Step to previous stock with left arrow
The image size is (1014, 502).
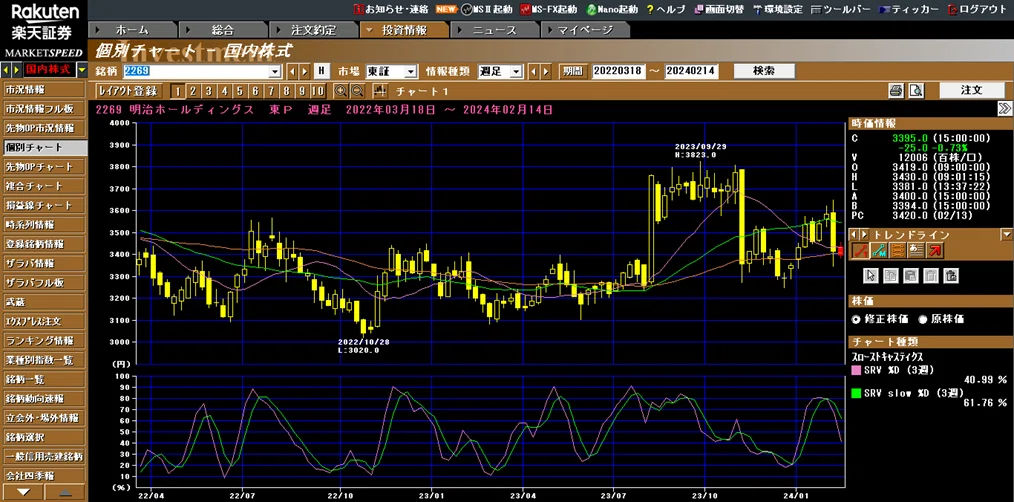click(x=292, y=71)
